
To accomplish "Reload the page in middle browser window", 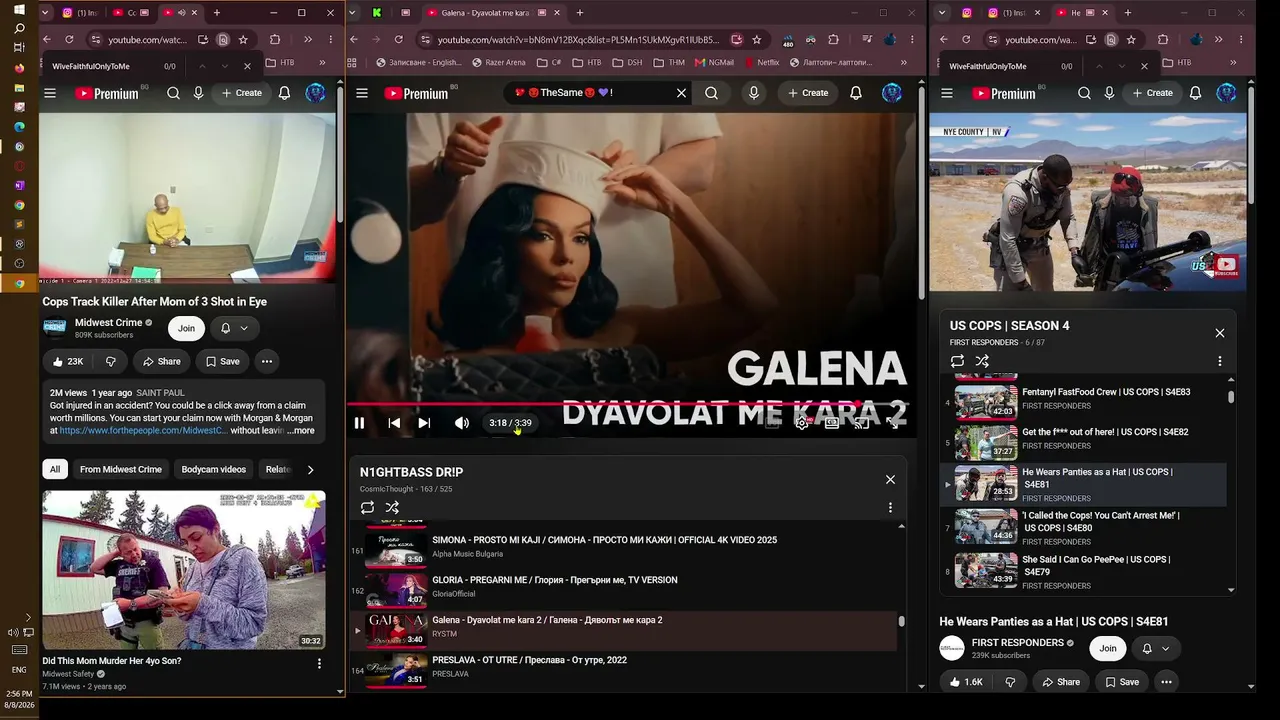I will click(398, 40).
